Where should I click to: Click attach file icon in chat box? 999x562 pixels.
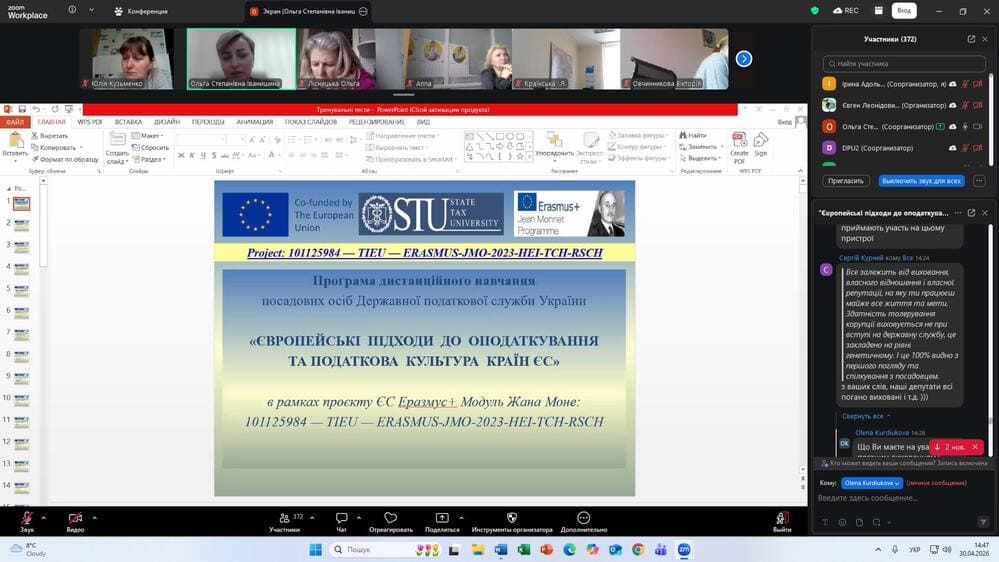pos(859,522)
